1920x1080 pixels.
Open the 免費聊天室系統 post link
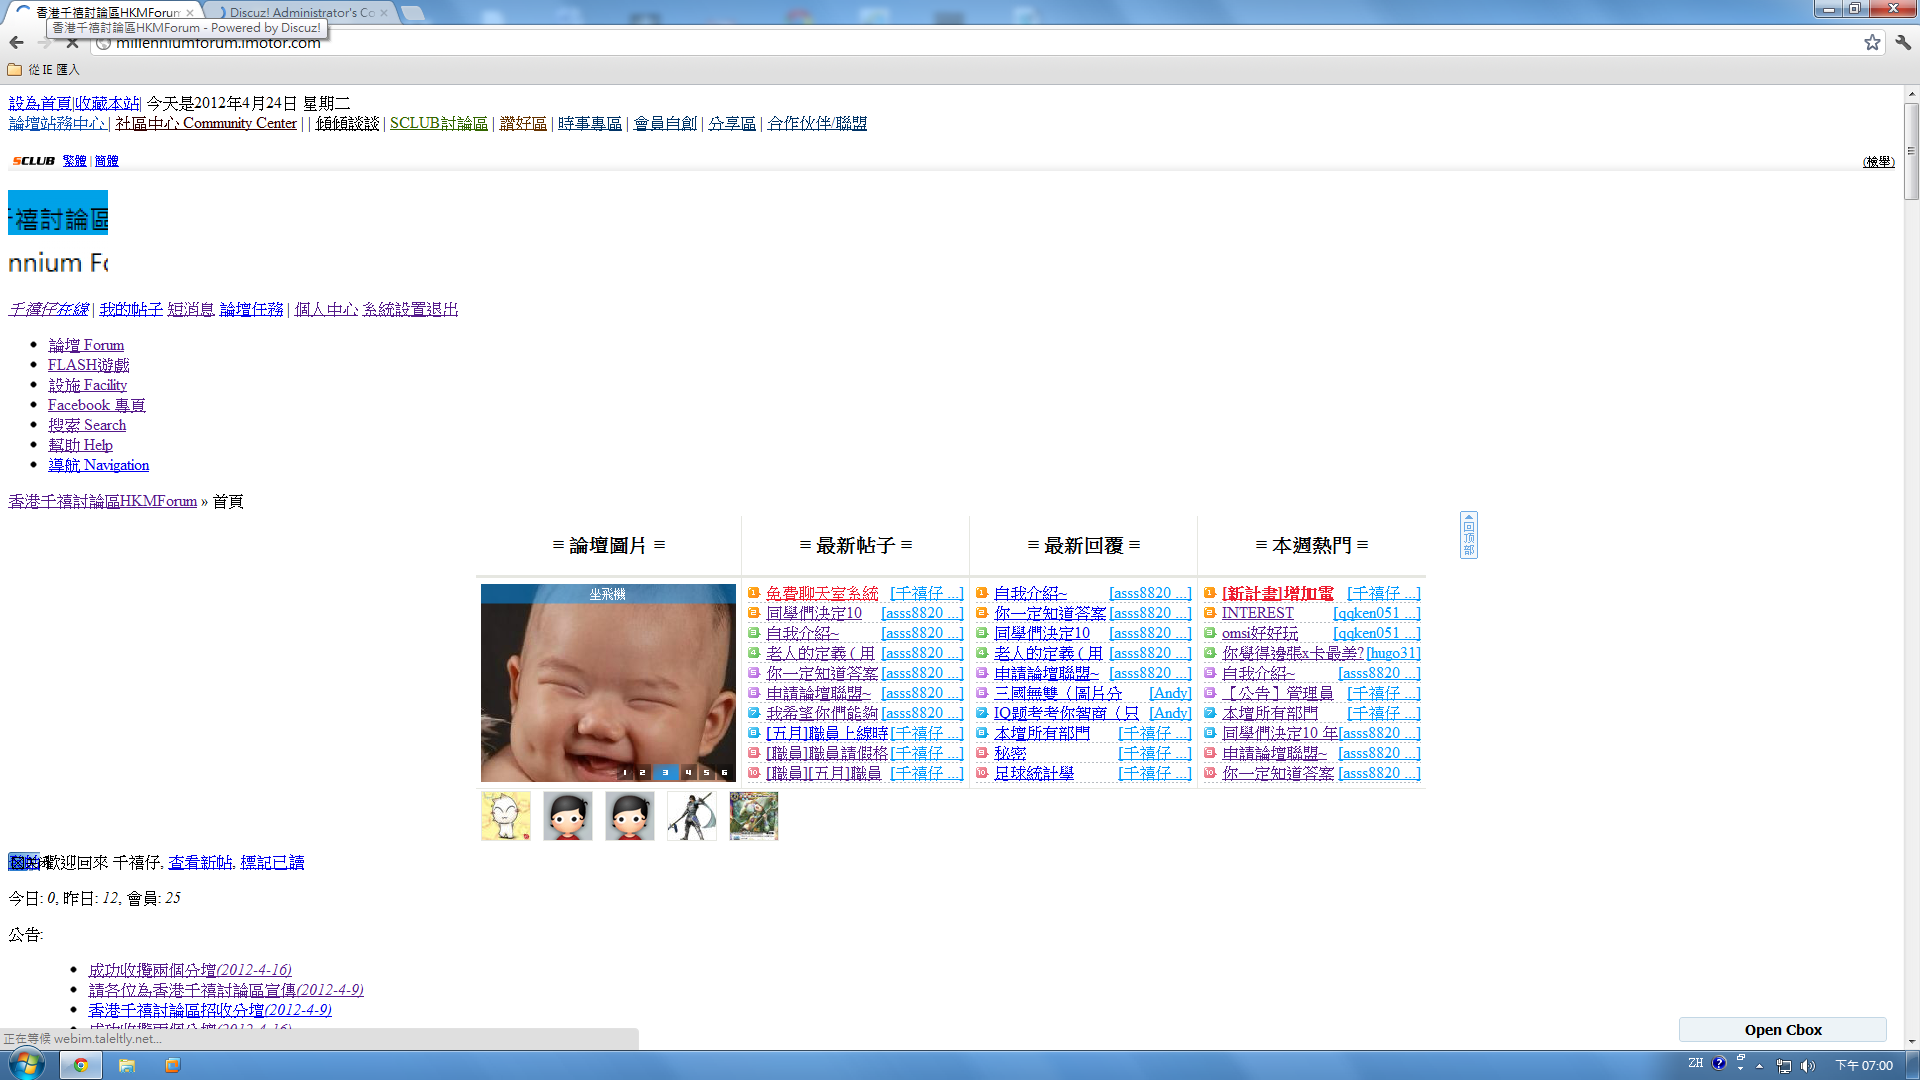[822, 594]
